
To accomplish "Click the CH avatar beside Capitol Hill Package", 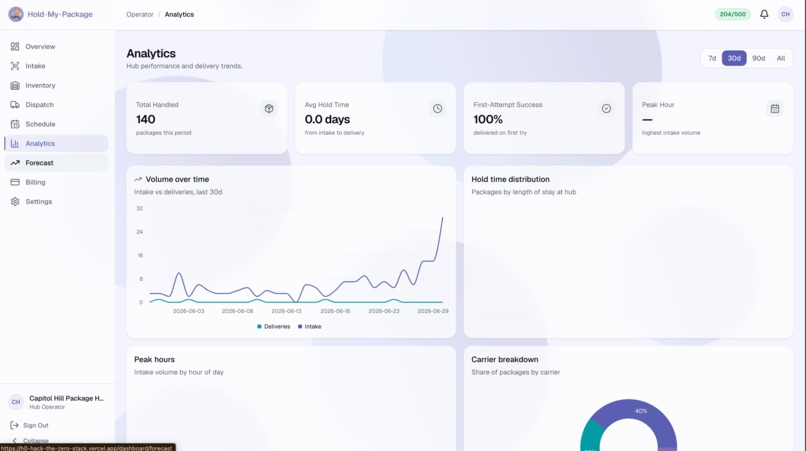I will (16, 402).
